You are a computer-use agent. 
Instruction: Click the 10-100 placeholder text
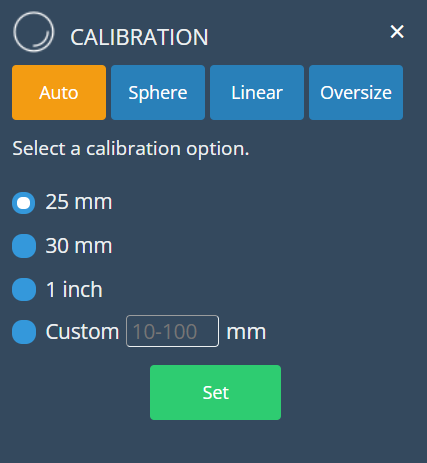coord(165,332)
